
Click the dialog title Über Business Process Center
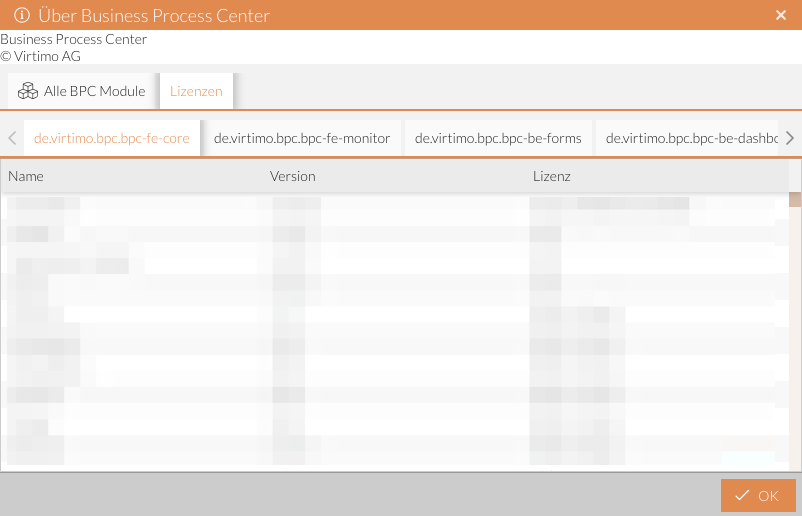tap(154, 15)
